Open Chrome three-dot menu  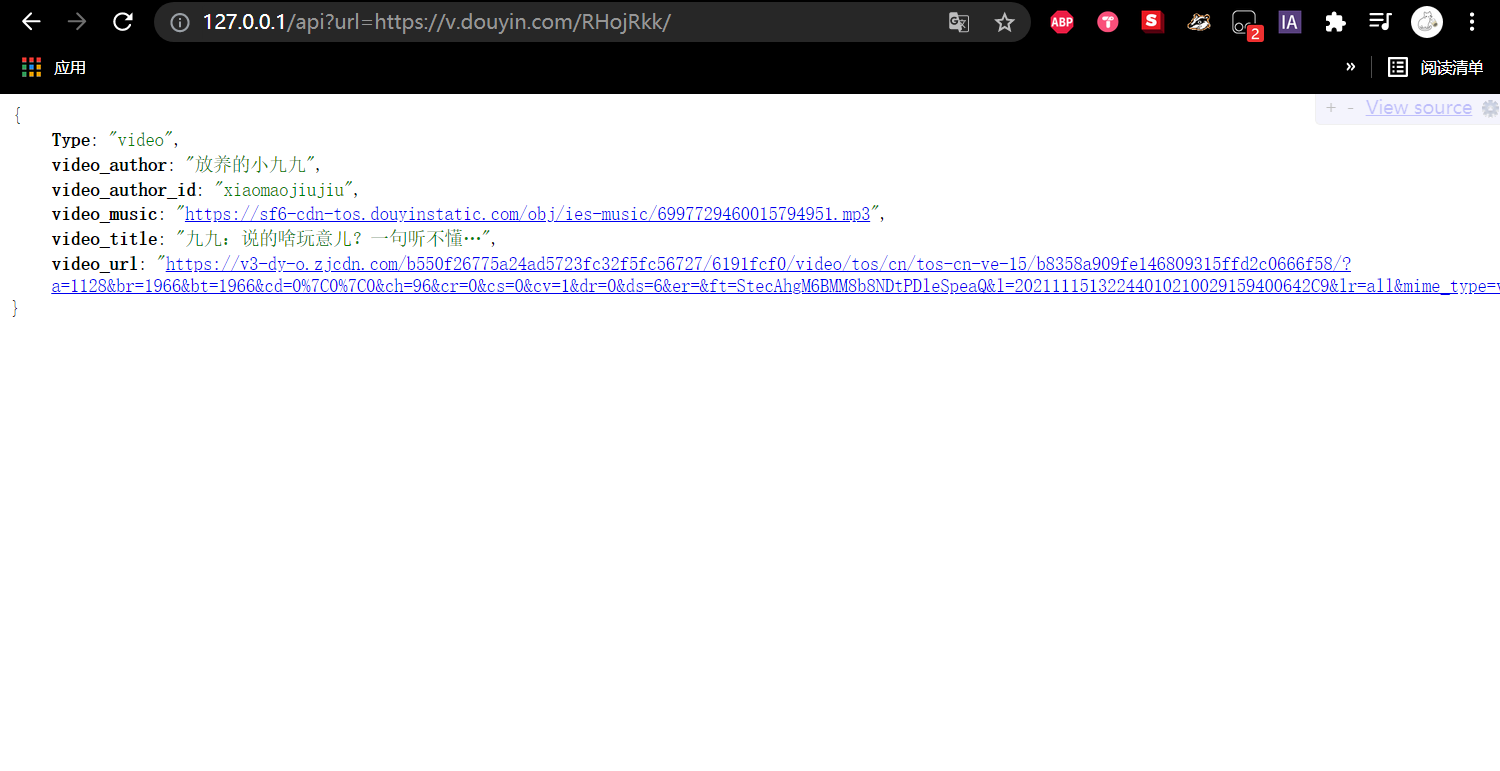1472,22
